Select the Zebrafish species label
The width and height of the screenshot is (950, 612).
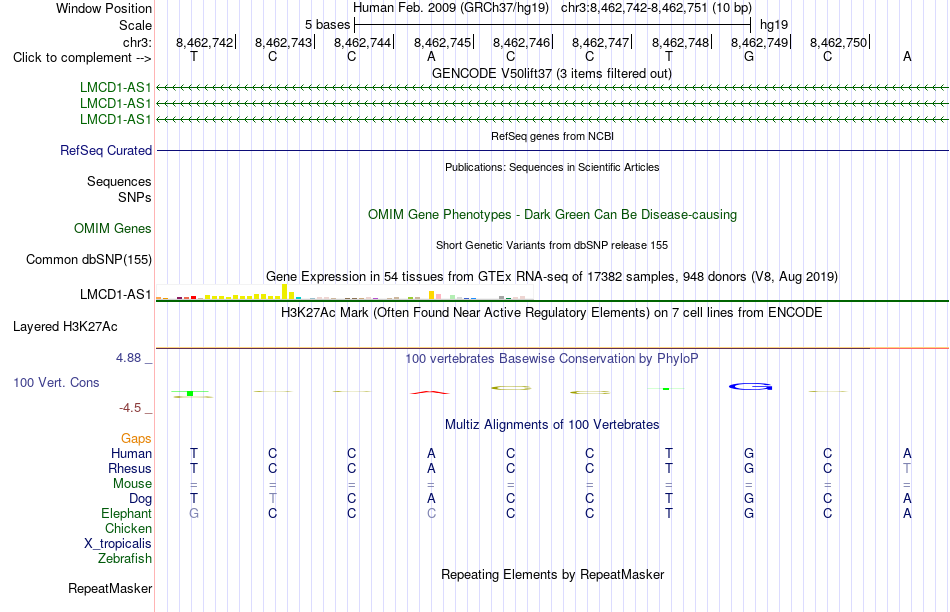point(125,558)
